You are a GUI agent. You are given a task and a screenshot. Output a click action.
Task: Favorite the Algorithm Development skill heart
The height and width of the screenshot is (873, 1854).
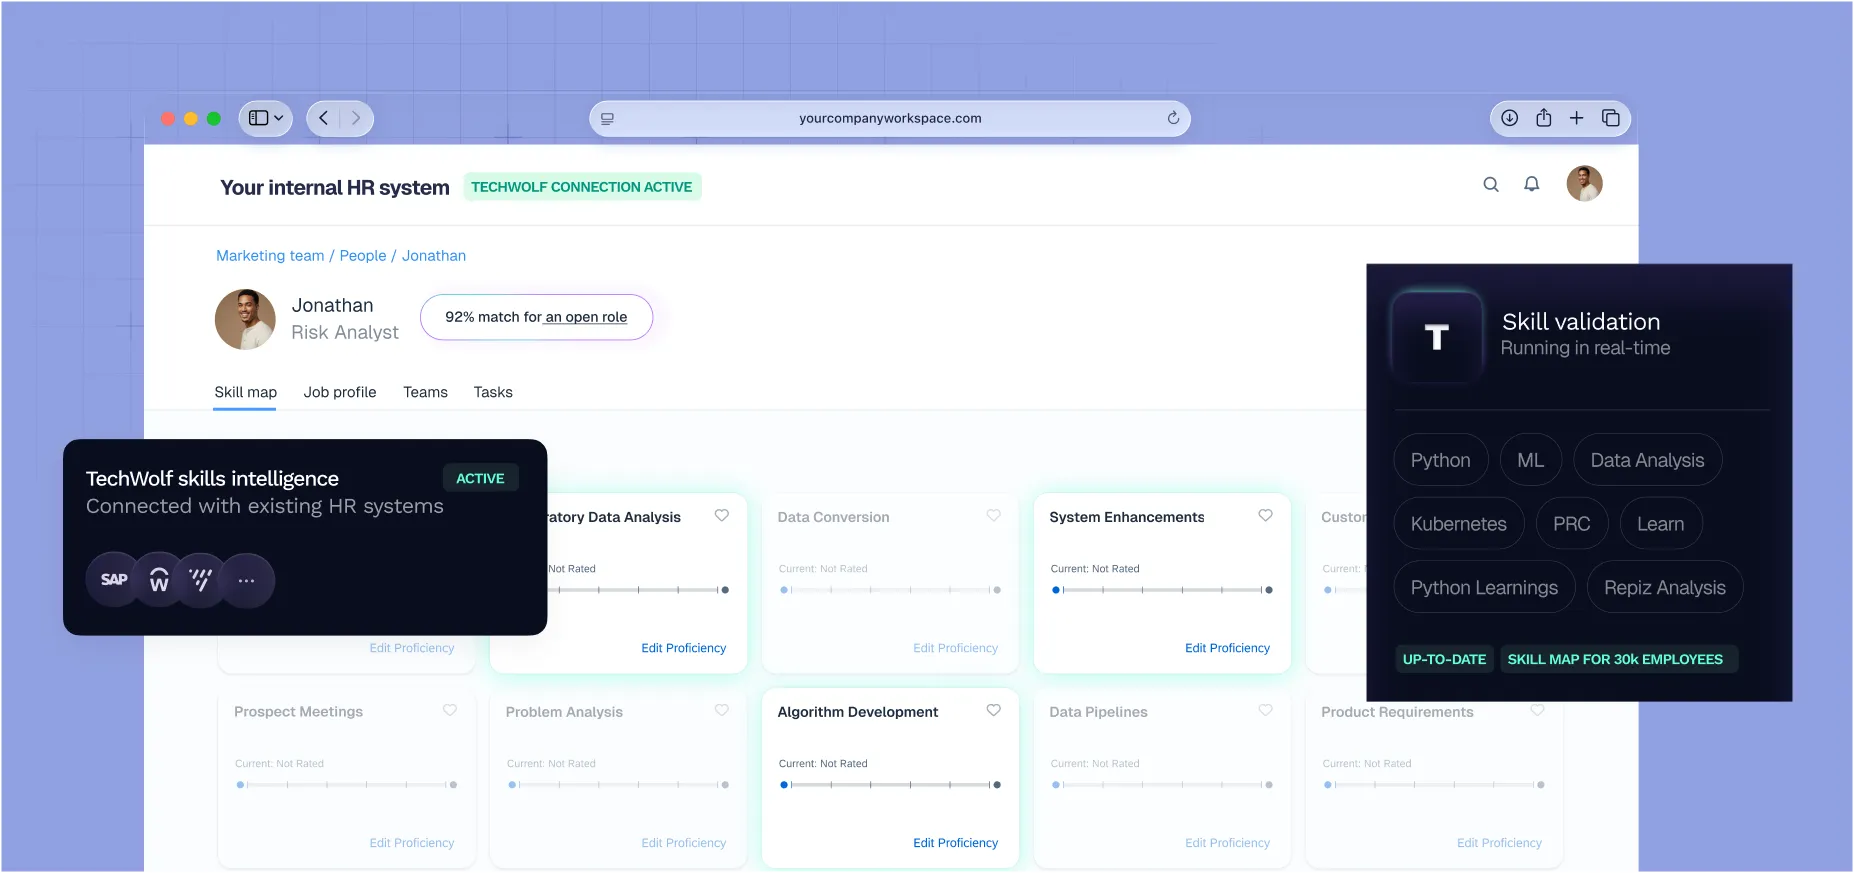(994, 710)
